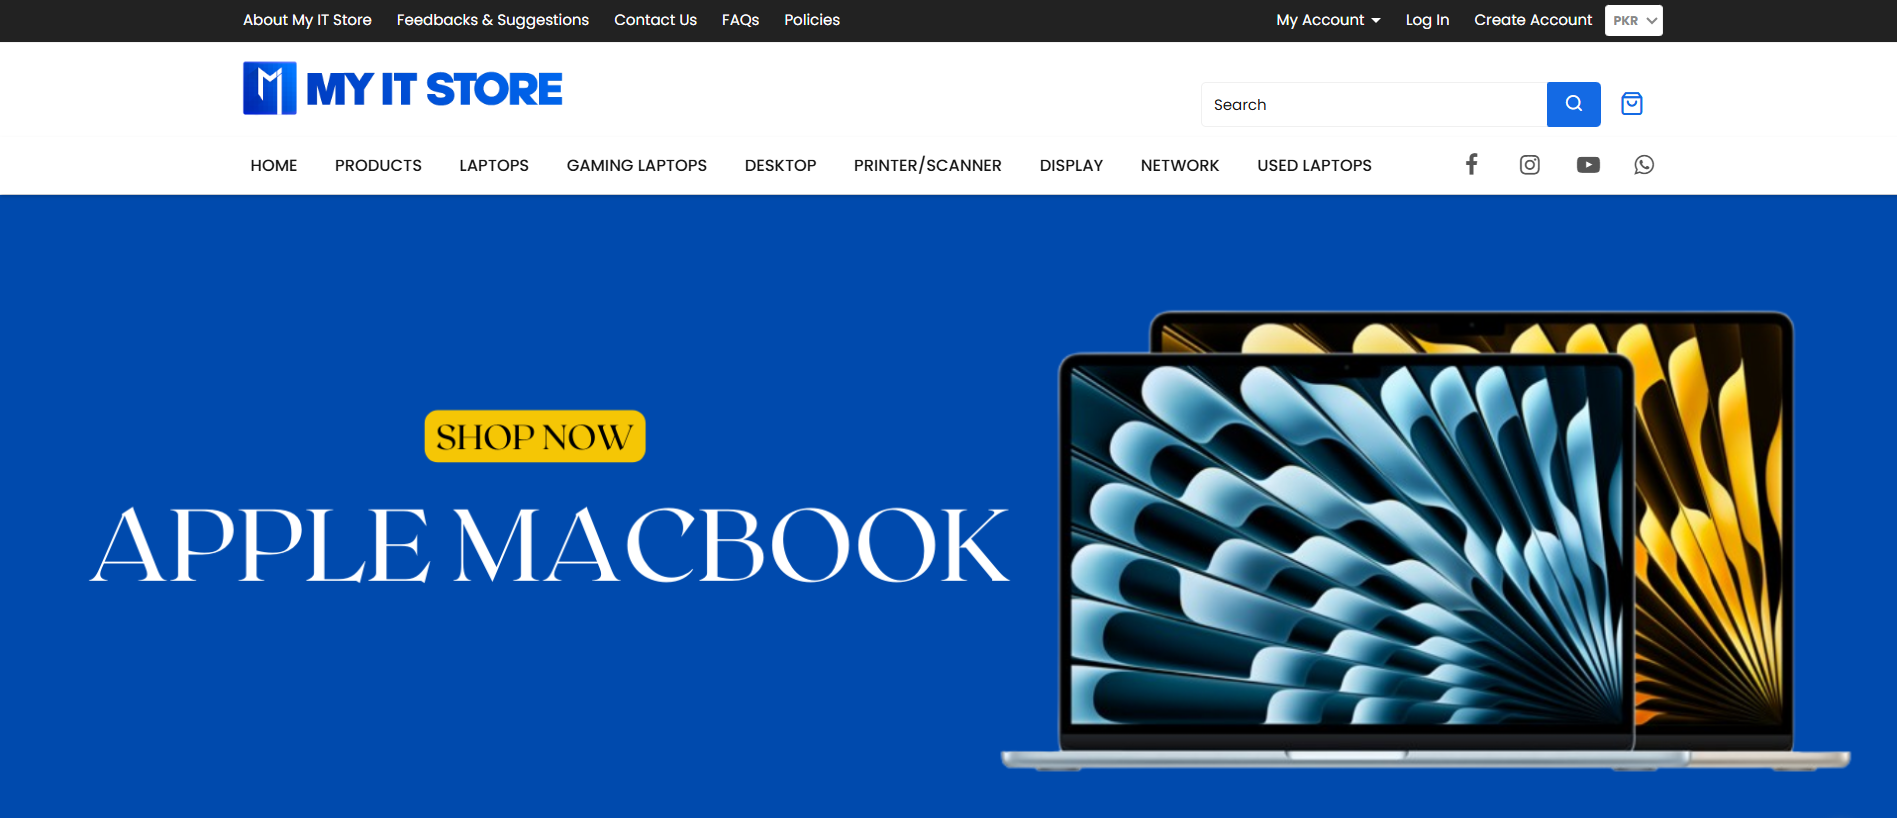The height and width of the screenshot is (818, 1897).
Task: Focus the Search text field
Action: coord(1373,105)
